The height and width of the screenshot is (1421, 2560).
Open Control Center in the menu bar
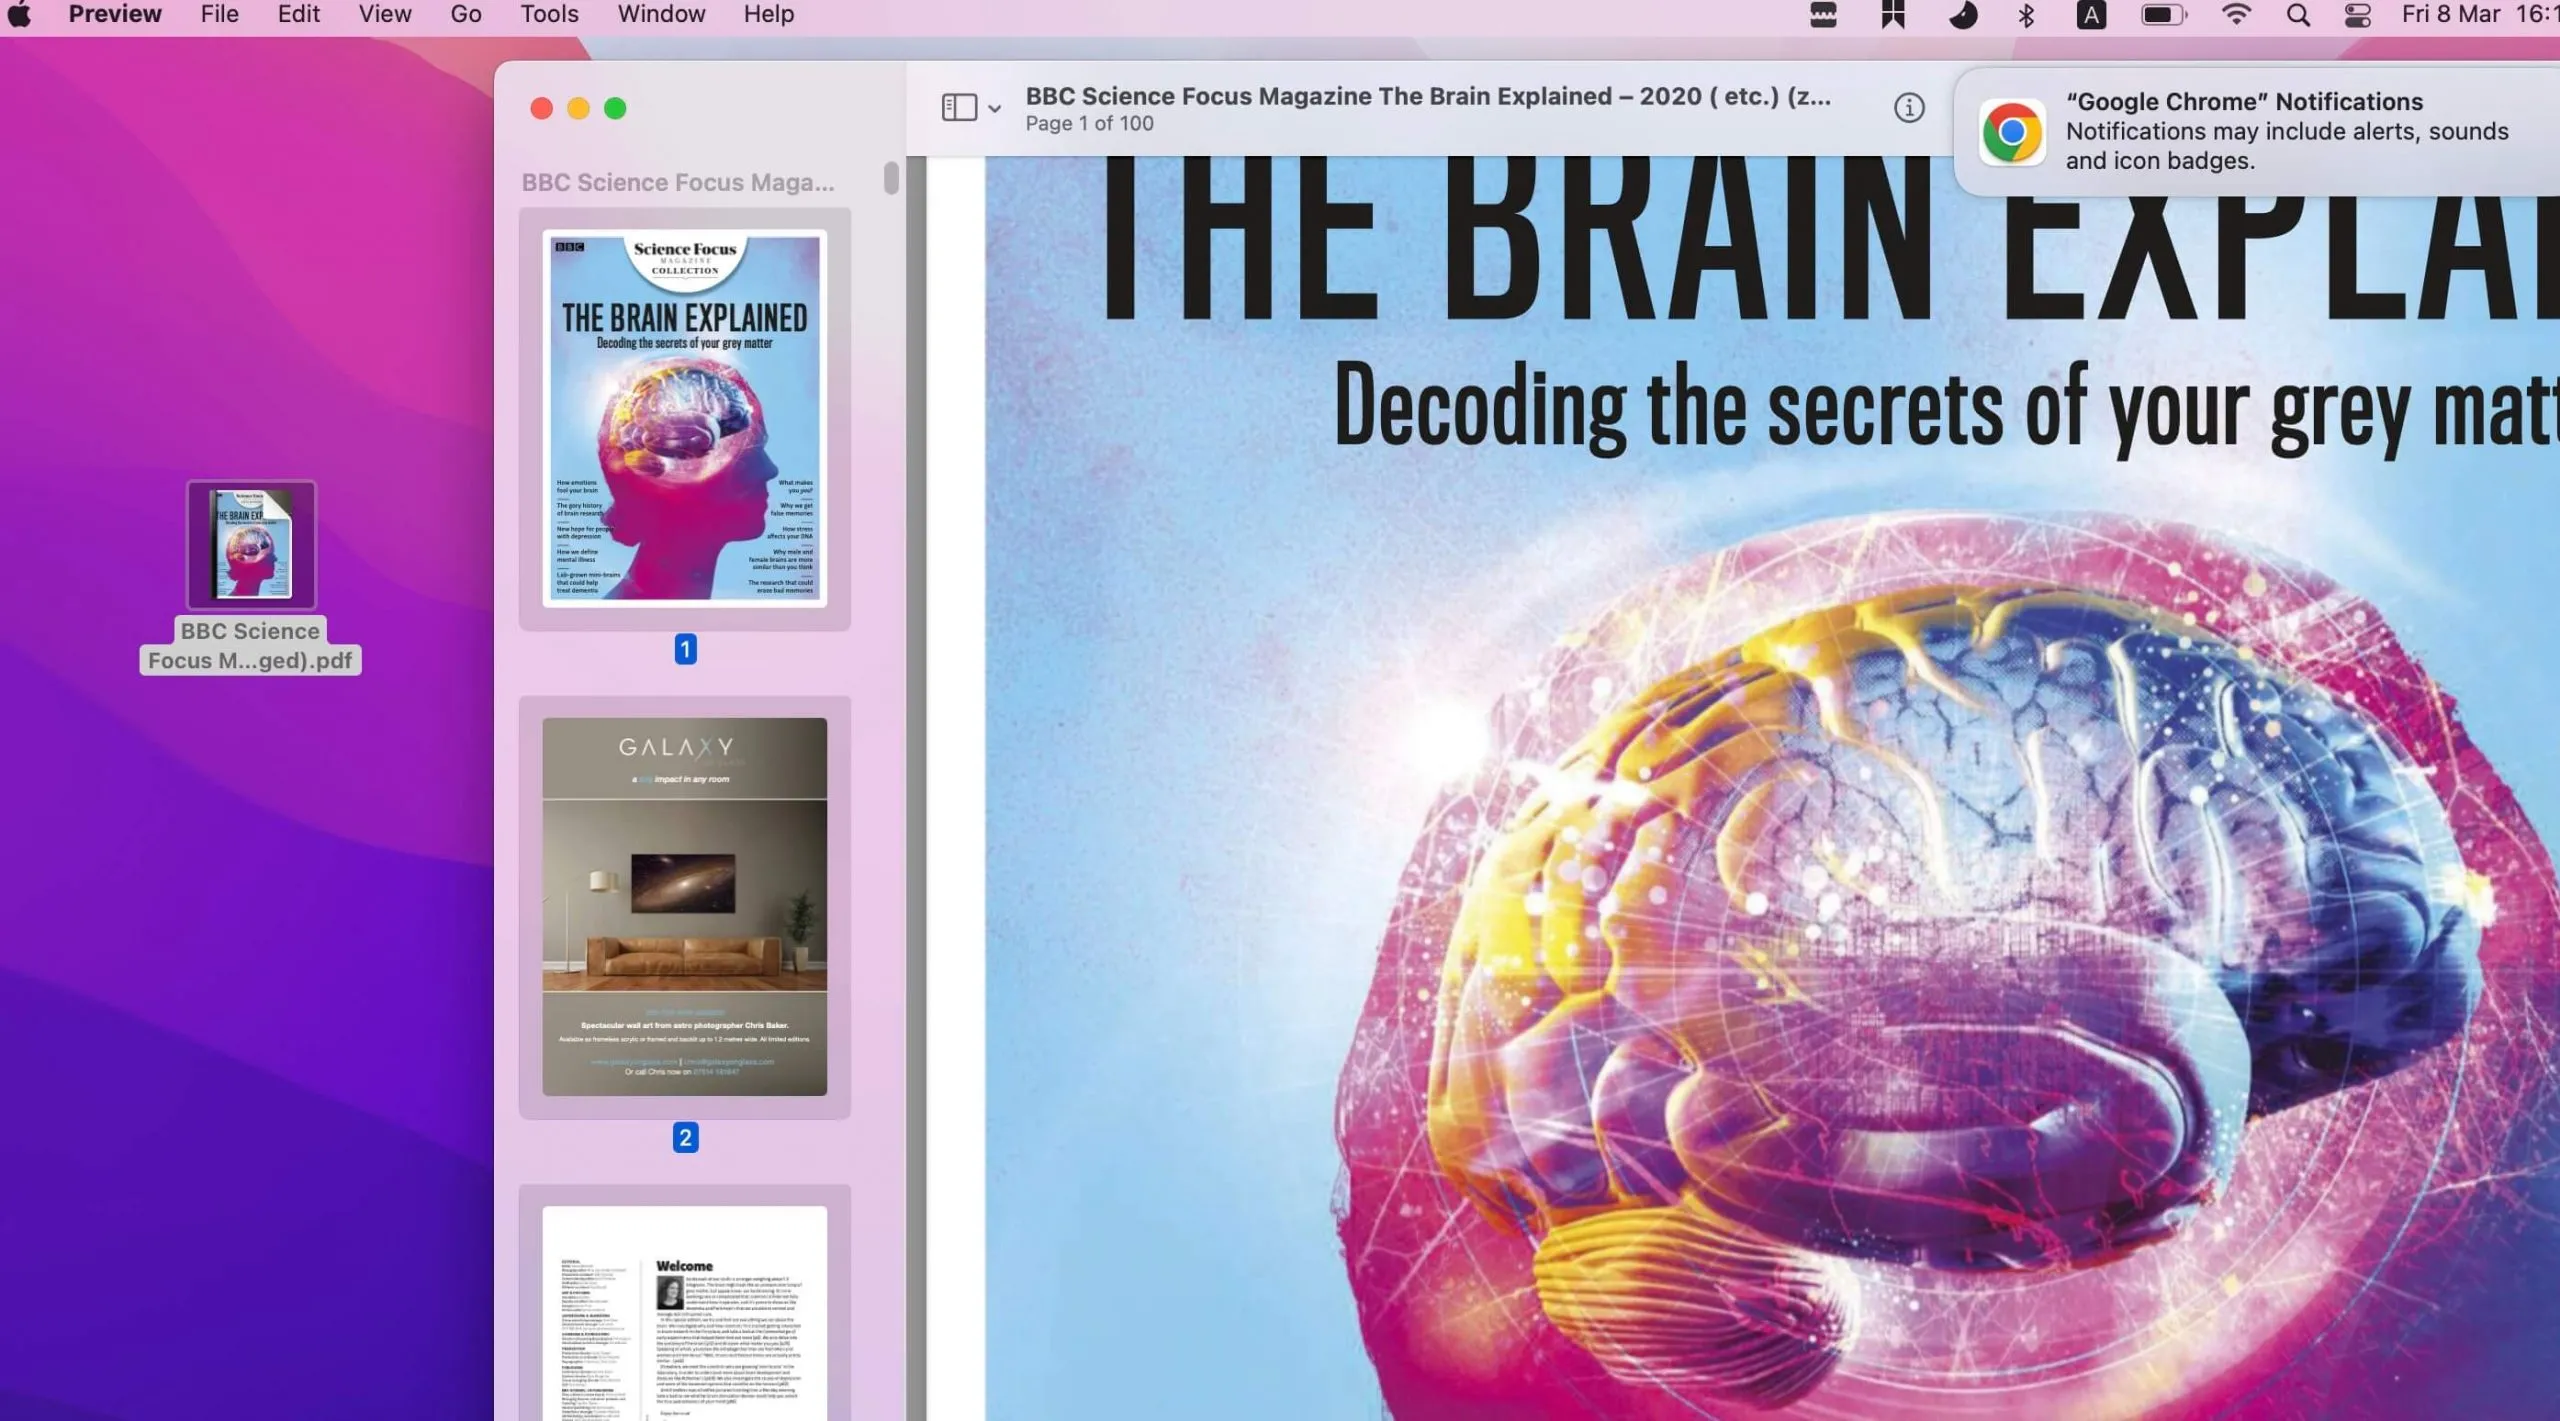(x=2358, y=15)
